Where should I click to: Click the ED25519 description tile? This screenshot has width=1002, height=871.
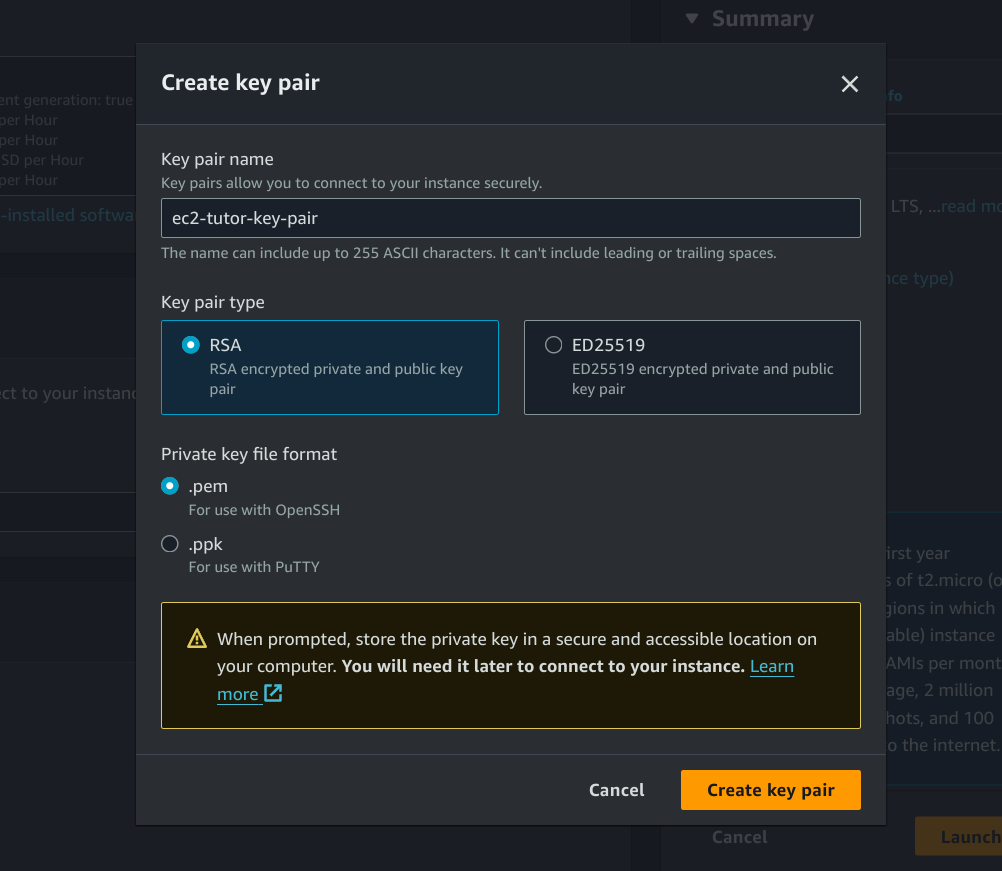coord(692,367)
